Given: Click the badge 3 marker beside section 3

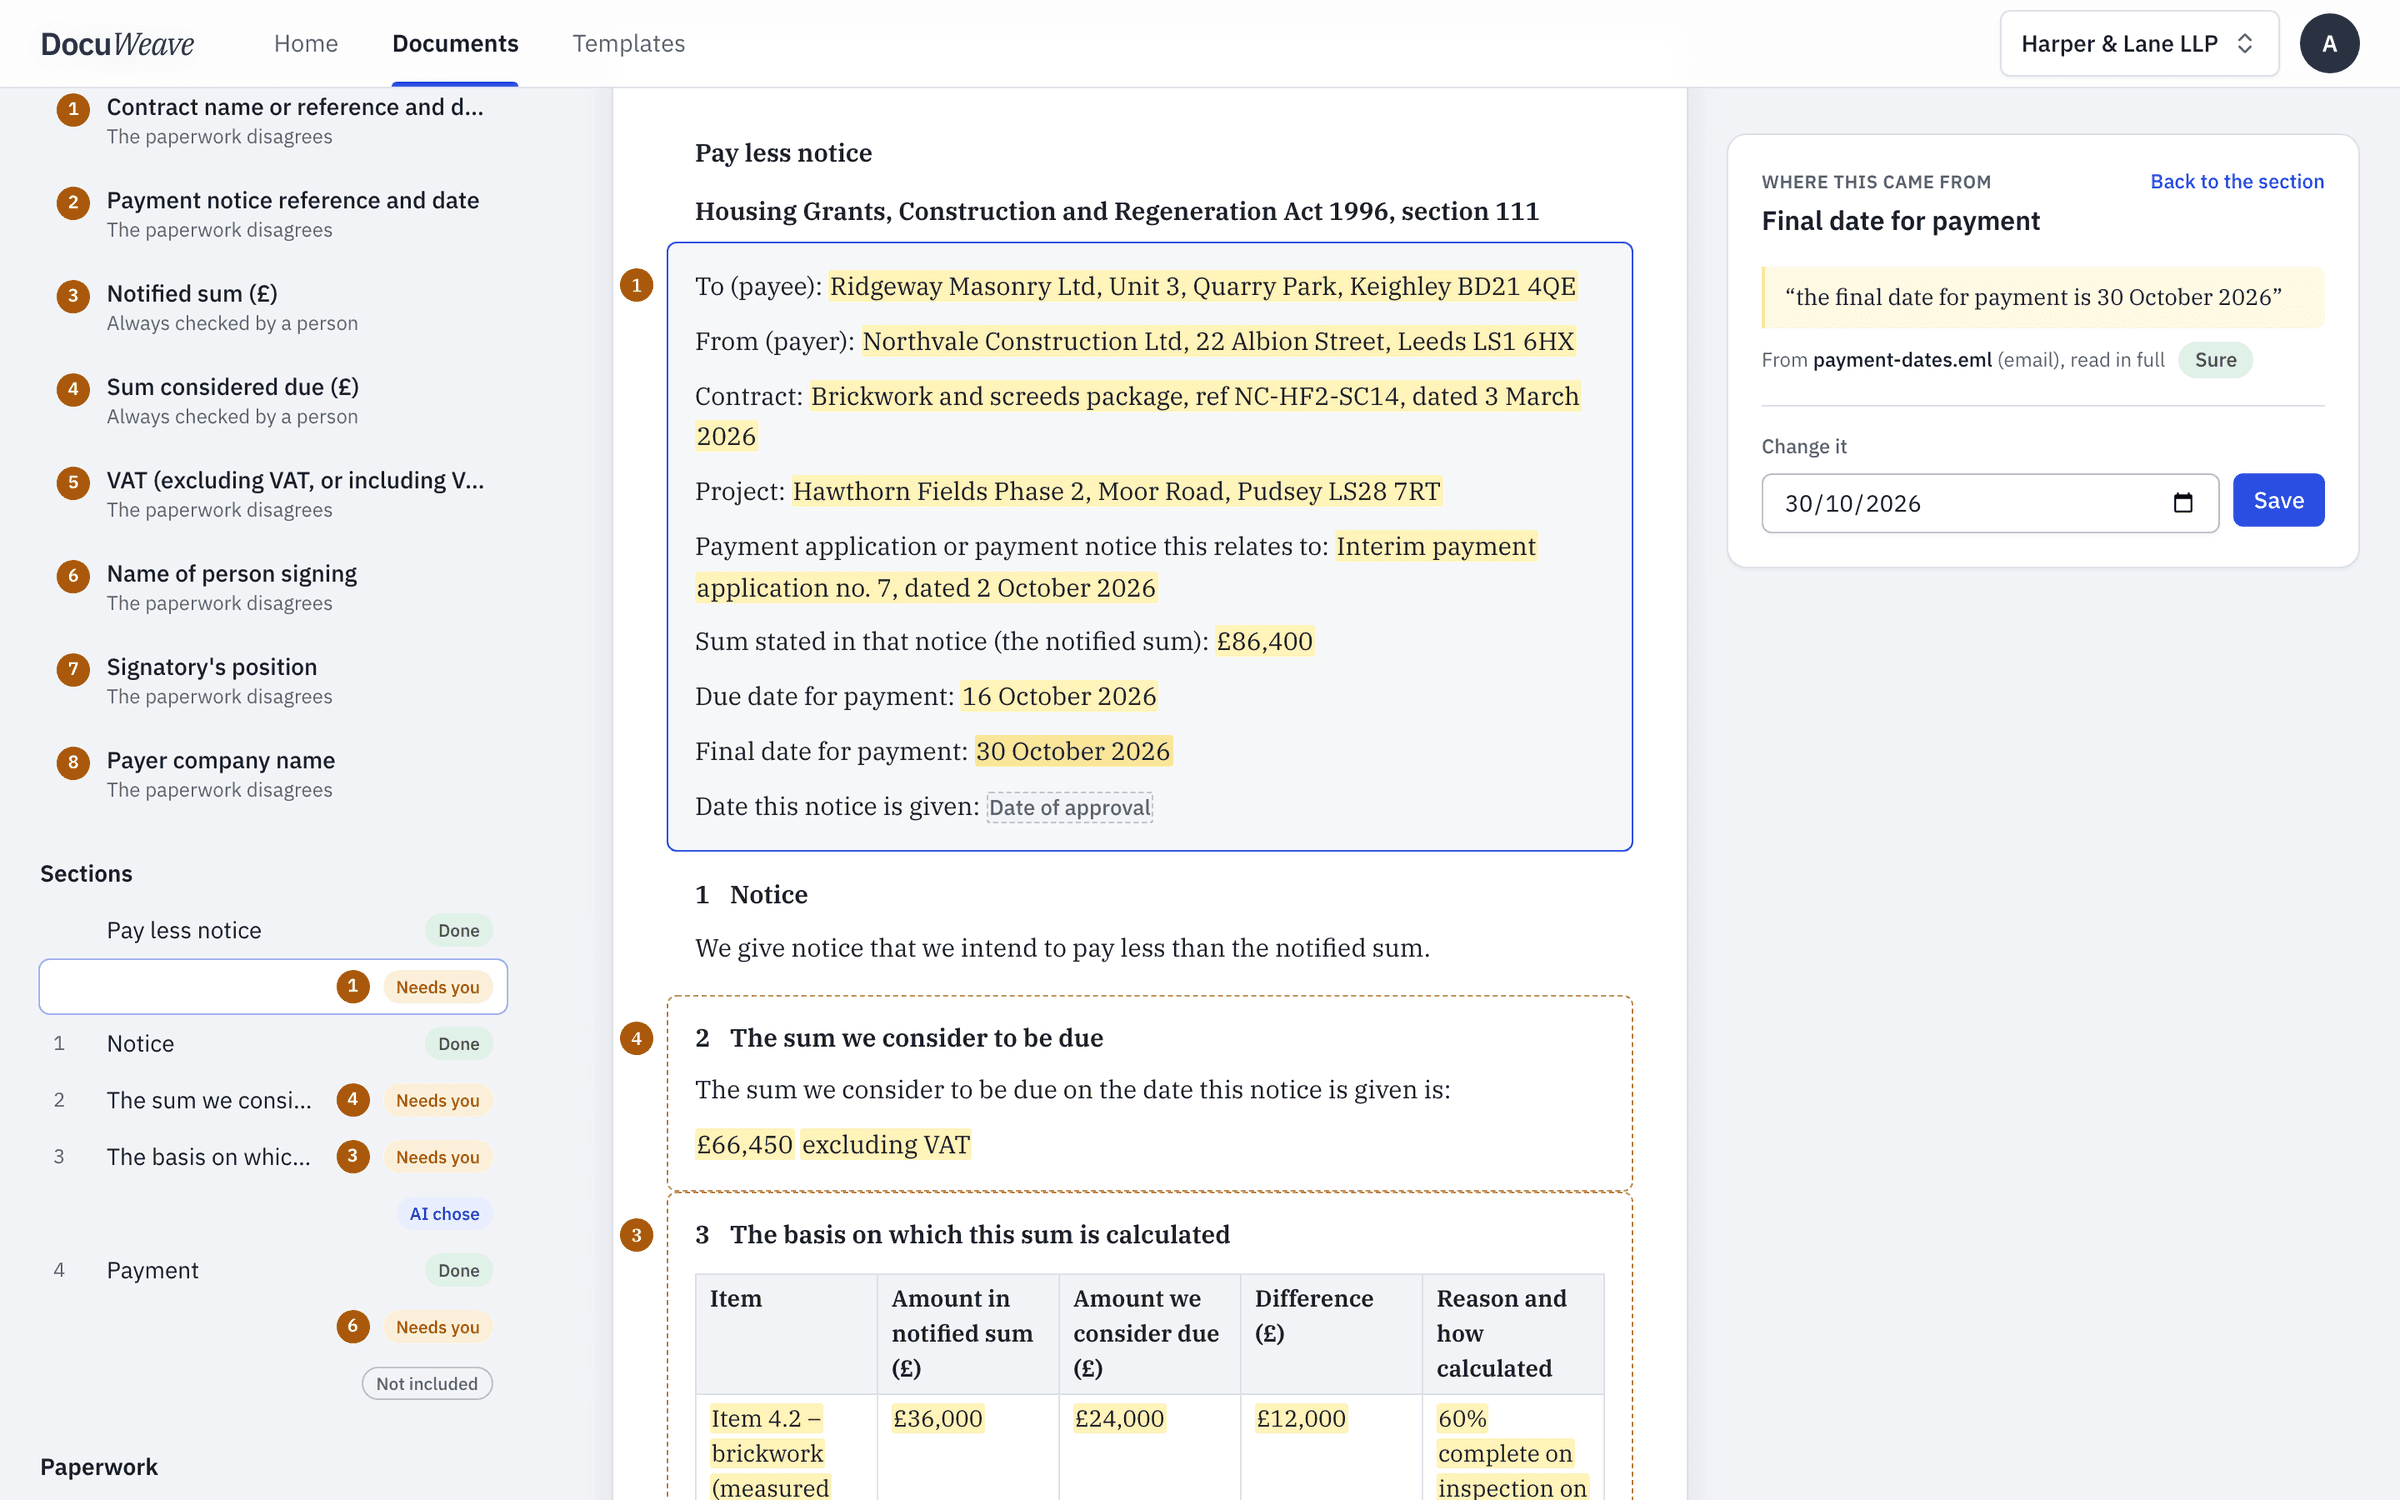Looking at the screenshot, I should [x=636, y=1235].
